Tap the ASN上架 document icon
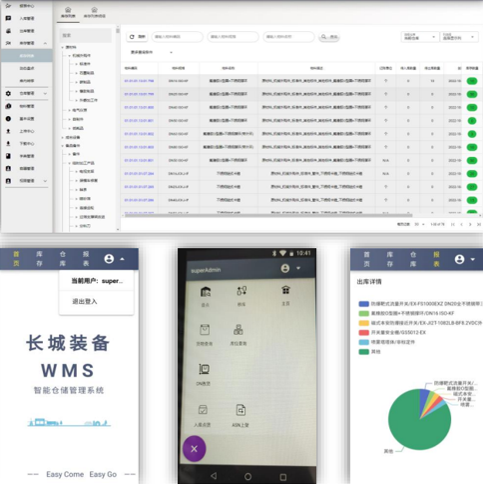This screenshot has height=484, width=483. pyautogui.click(x=241, y=410)
